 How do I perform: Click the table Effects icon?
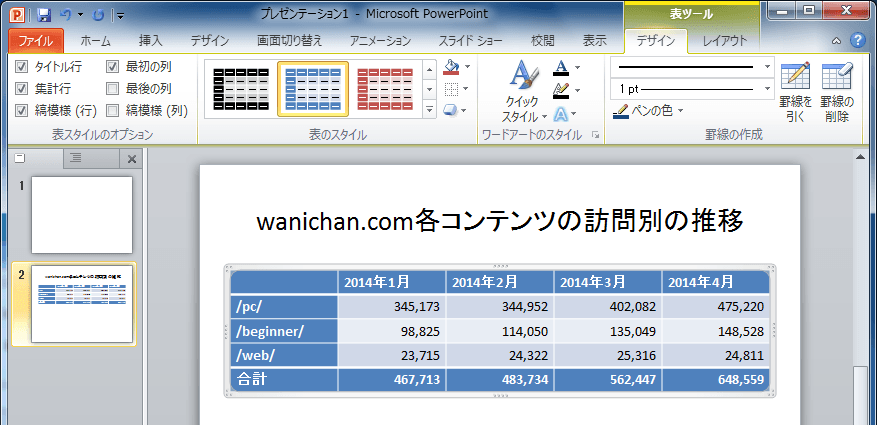point(451,110)
